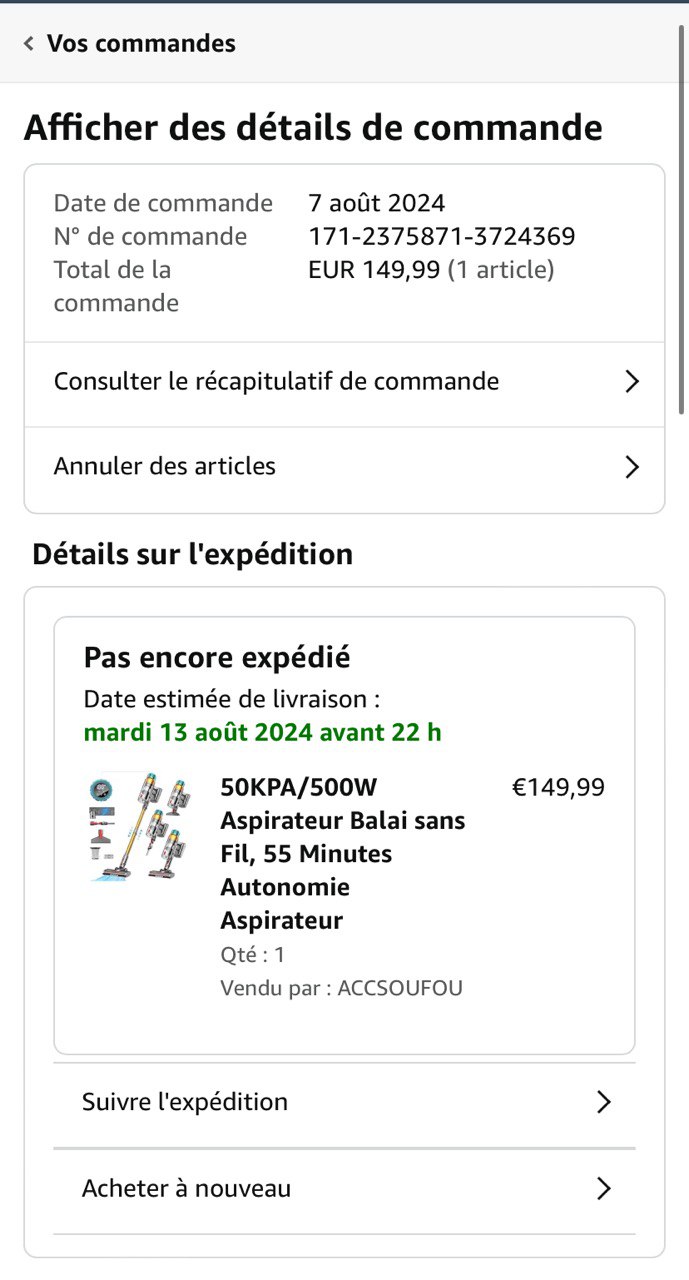Click order total EUR 149,99 (1 article)
The width and height of the screenshot is (689, 1280).
click(x=431, y=270)
